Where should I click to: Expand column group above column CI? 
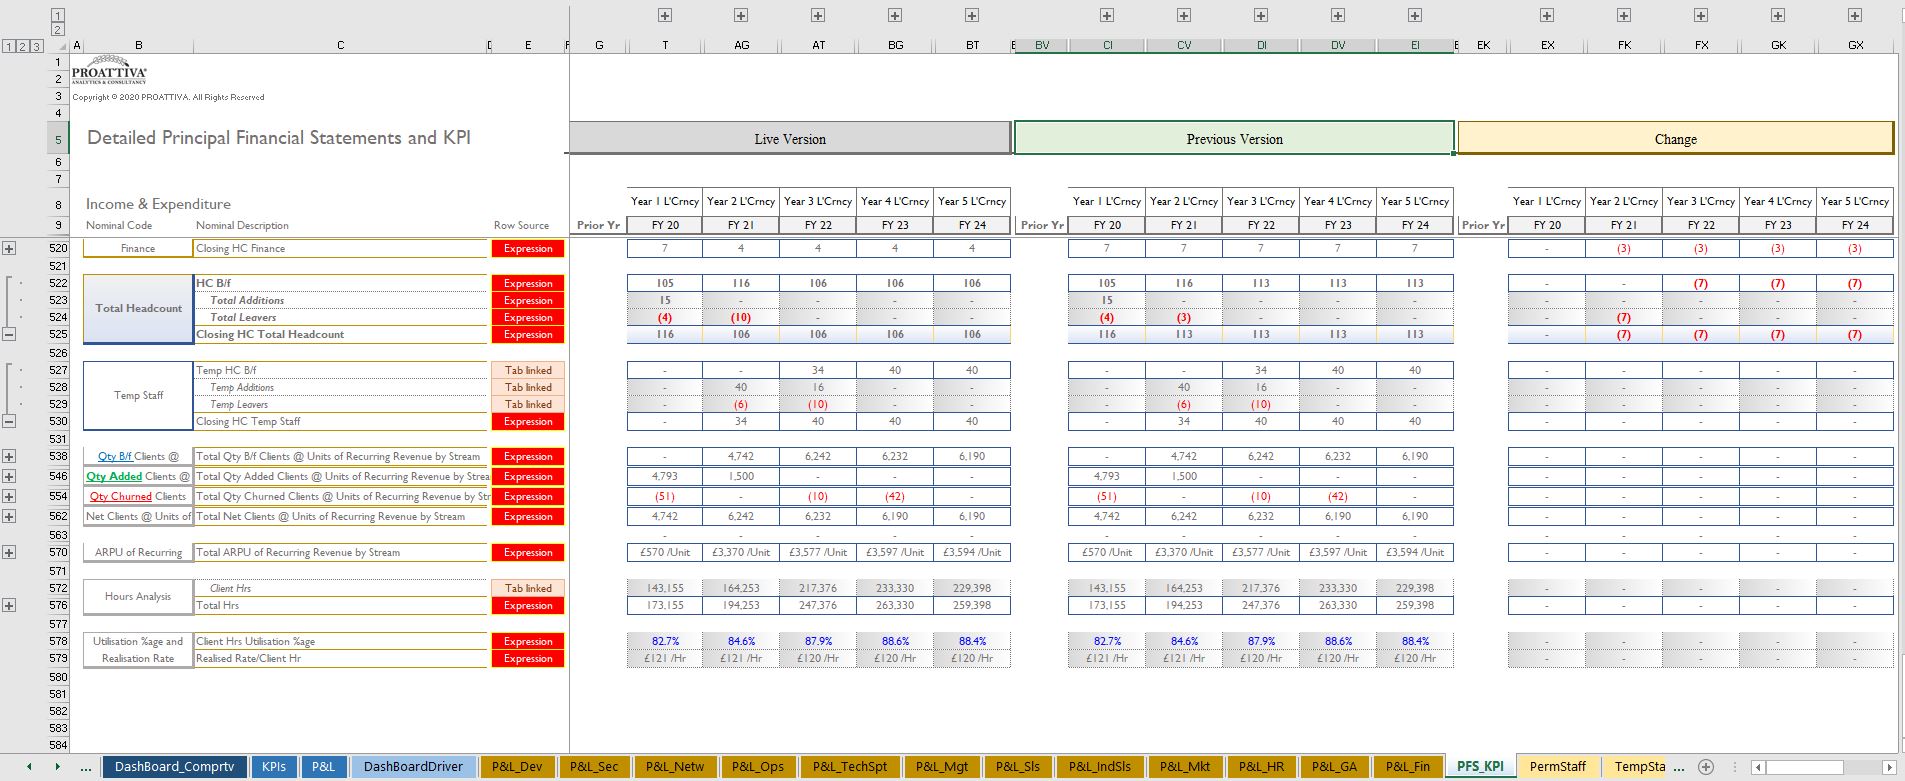coord(1107,15)
